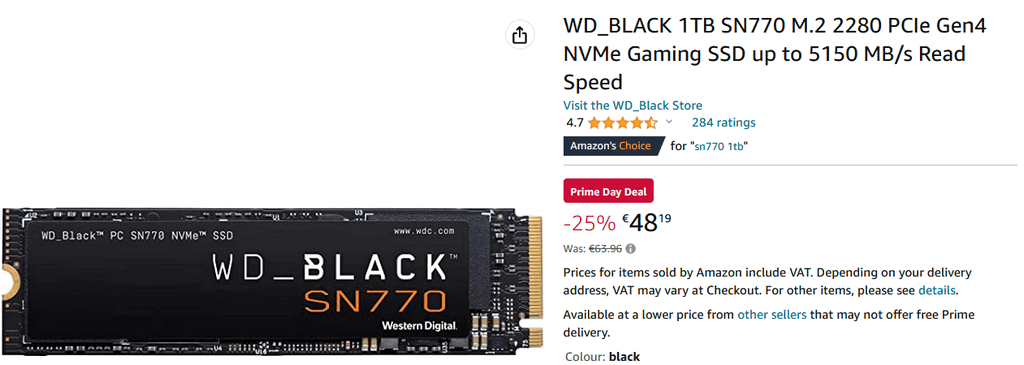
Task: Click the struck-through €63.96 previous price
Action: [x=605, y=249]
